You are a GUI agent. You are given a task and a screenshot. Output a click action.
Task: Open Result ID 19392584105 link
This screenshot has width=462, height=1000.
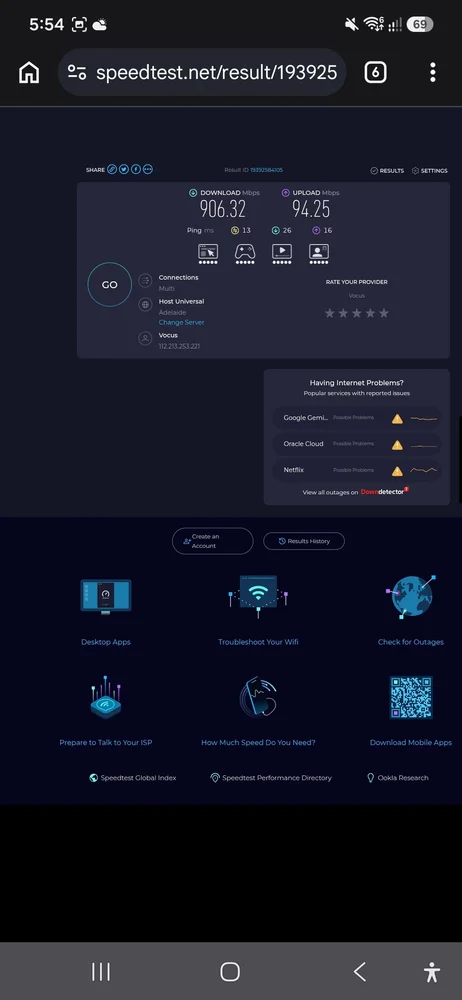click(267, 170)
